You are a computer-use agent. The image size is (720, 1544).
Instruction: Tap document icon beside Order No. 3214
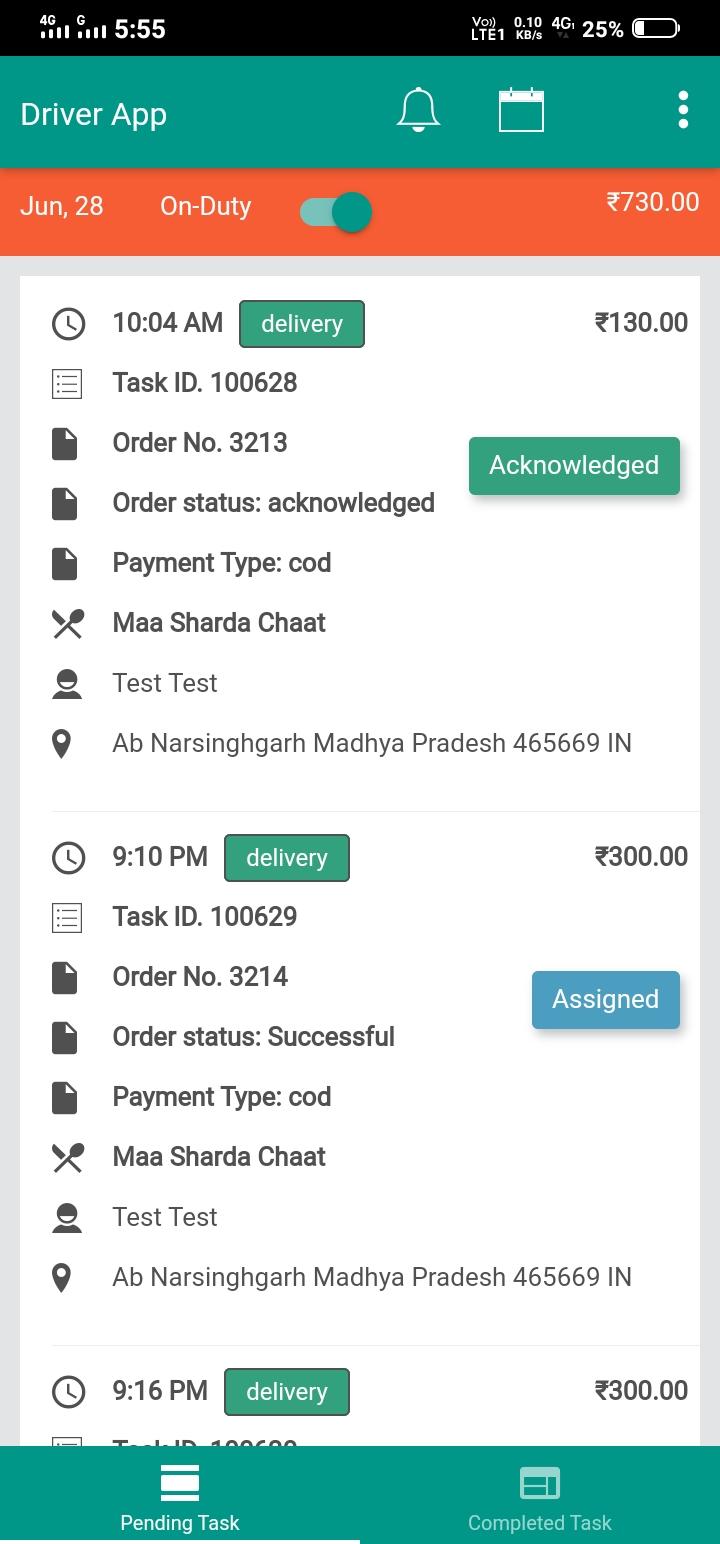tap(65, 977)
